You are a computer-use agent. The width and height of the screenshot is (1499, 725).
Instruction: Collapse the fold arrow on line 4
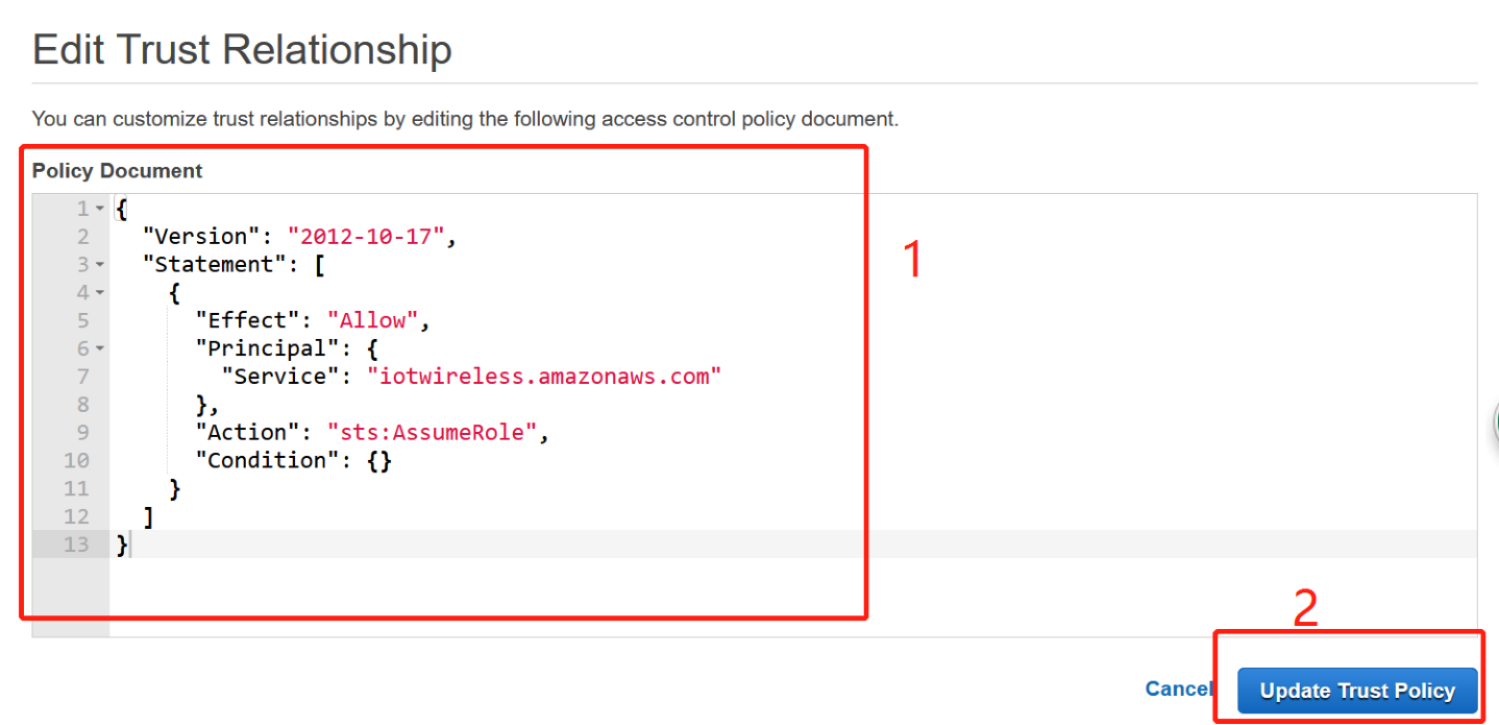(x=99, y=293)
